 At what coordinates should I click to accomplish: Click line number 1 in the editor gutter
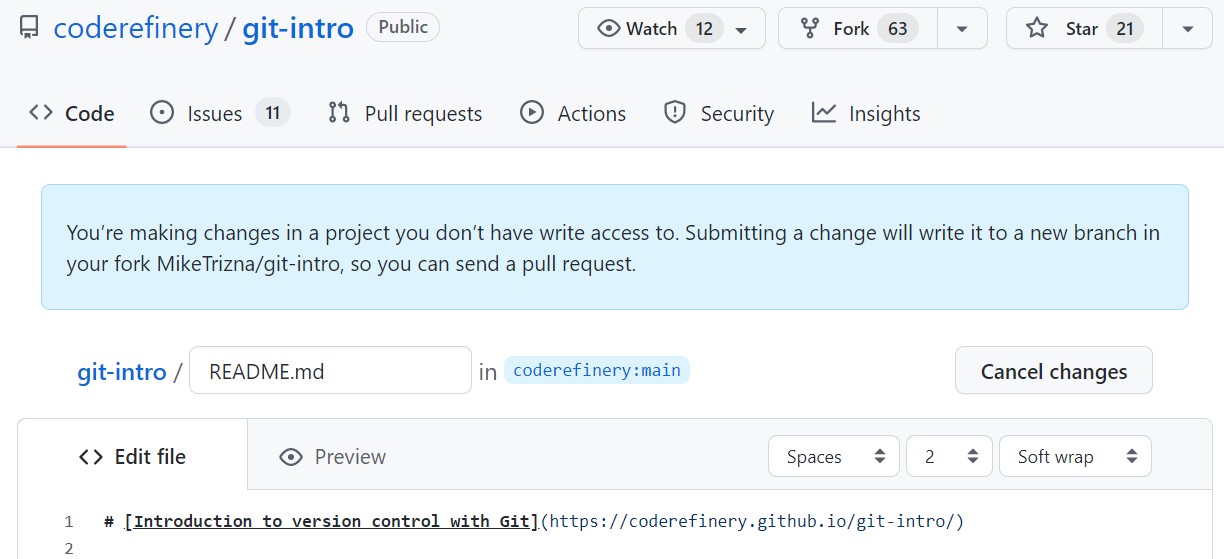click(69, 521)
